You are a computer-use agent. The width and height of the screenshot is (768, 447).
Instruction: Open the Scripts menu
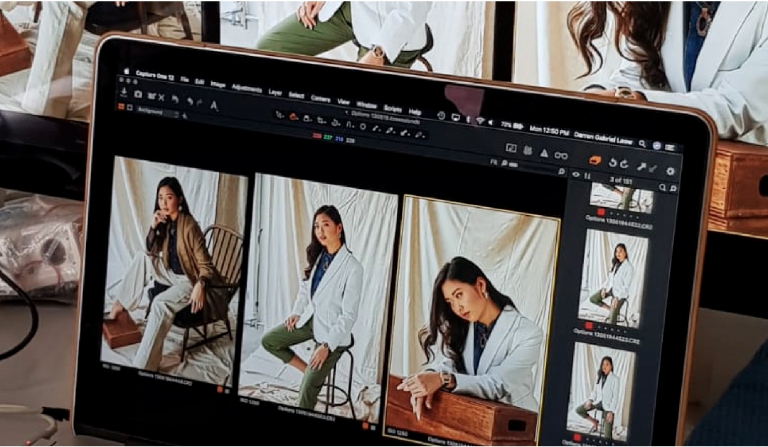click(x=392, y=109)
